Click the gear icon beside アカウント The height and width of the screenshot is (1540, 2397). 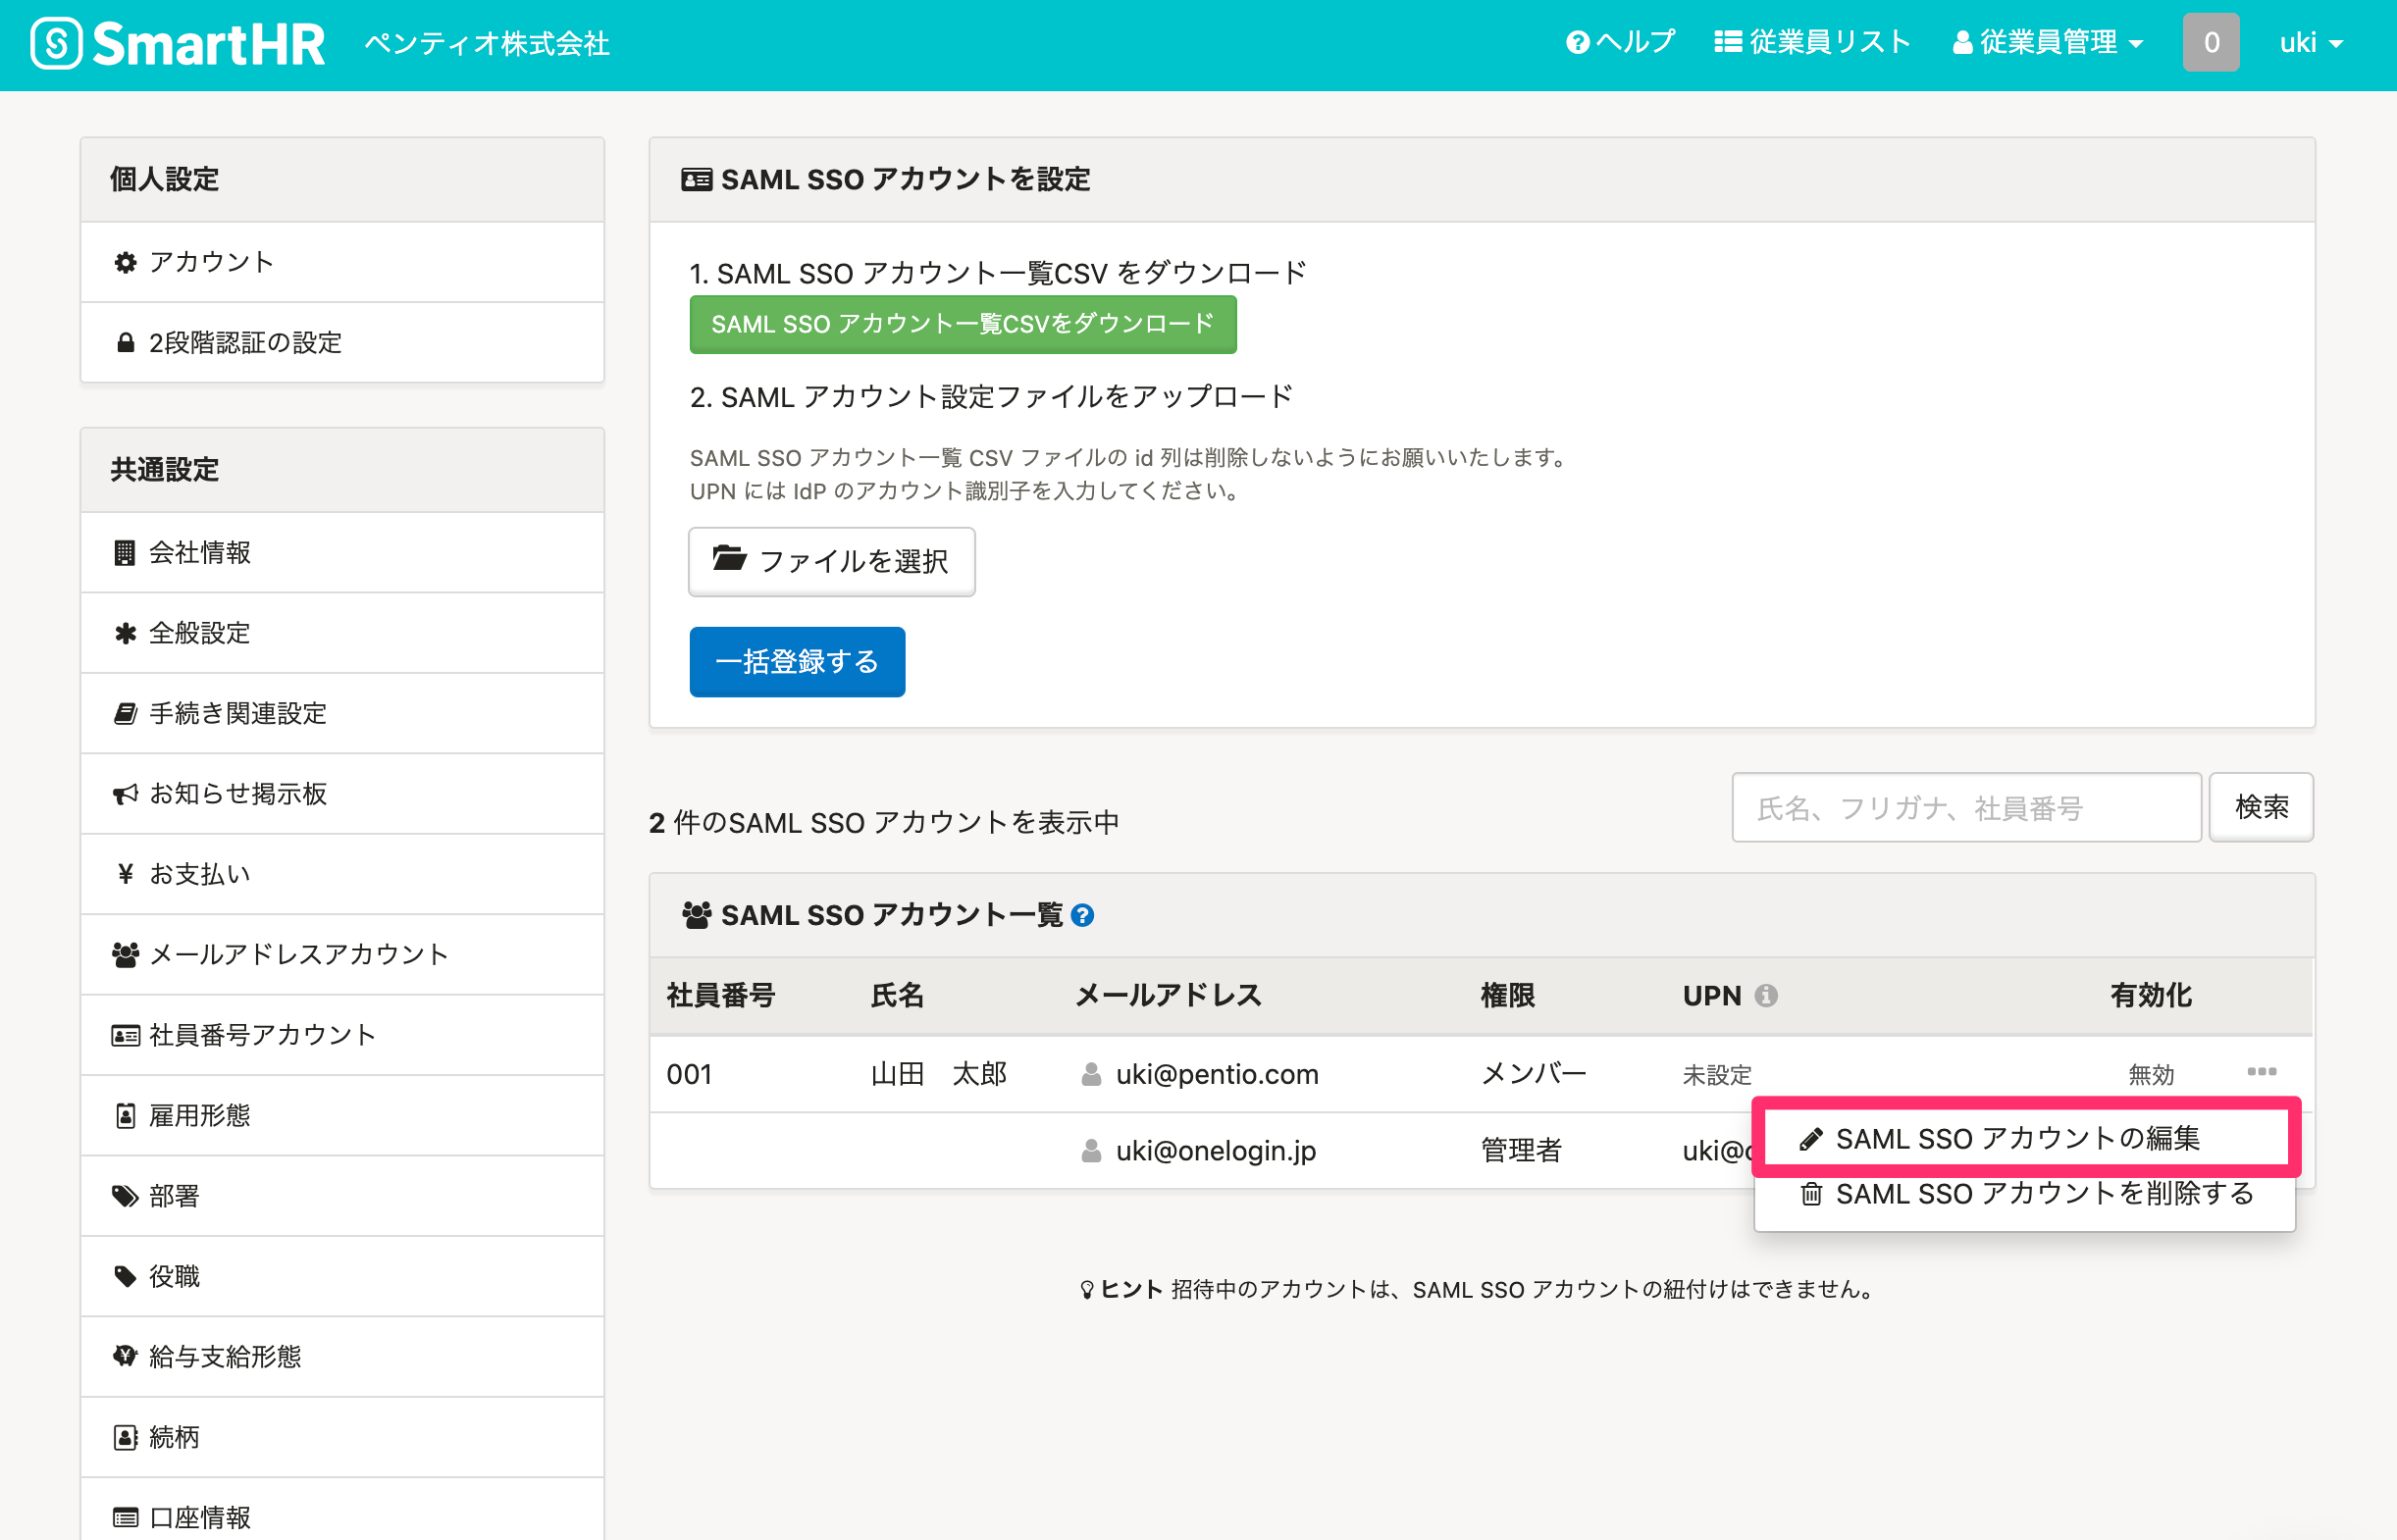[x=125, y=262]
